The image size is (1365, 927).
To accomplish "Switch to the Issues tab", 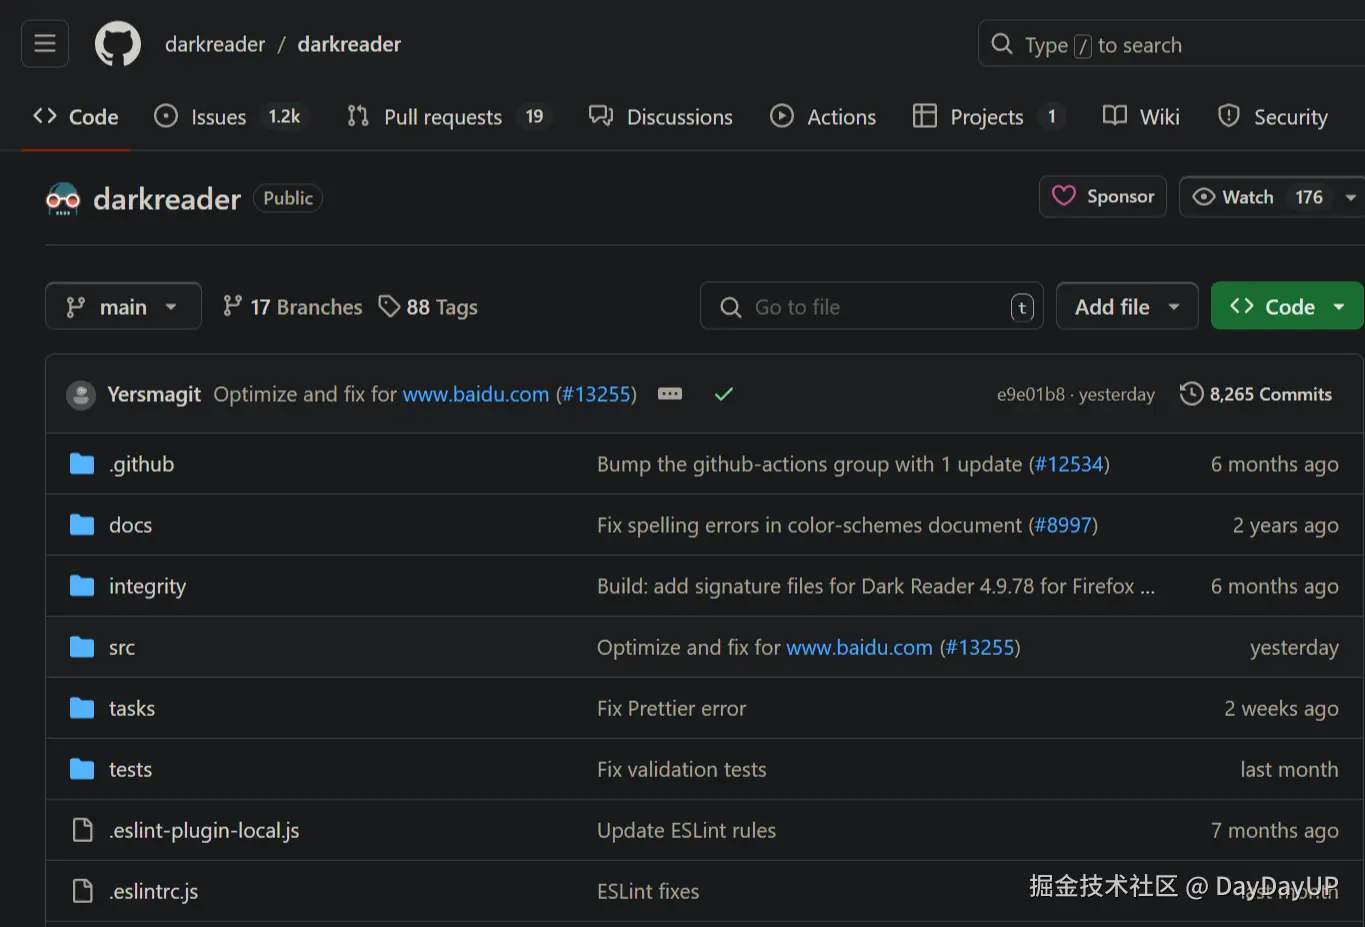I will click(x=217, y=117).
